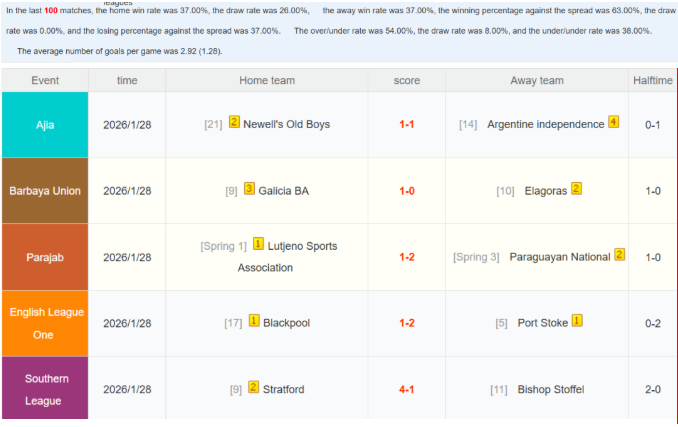Click the 4-1 Stratford match score
Image resolution: width=678 pixels, height=427 pixels.
[x=407, y=389]
